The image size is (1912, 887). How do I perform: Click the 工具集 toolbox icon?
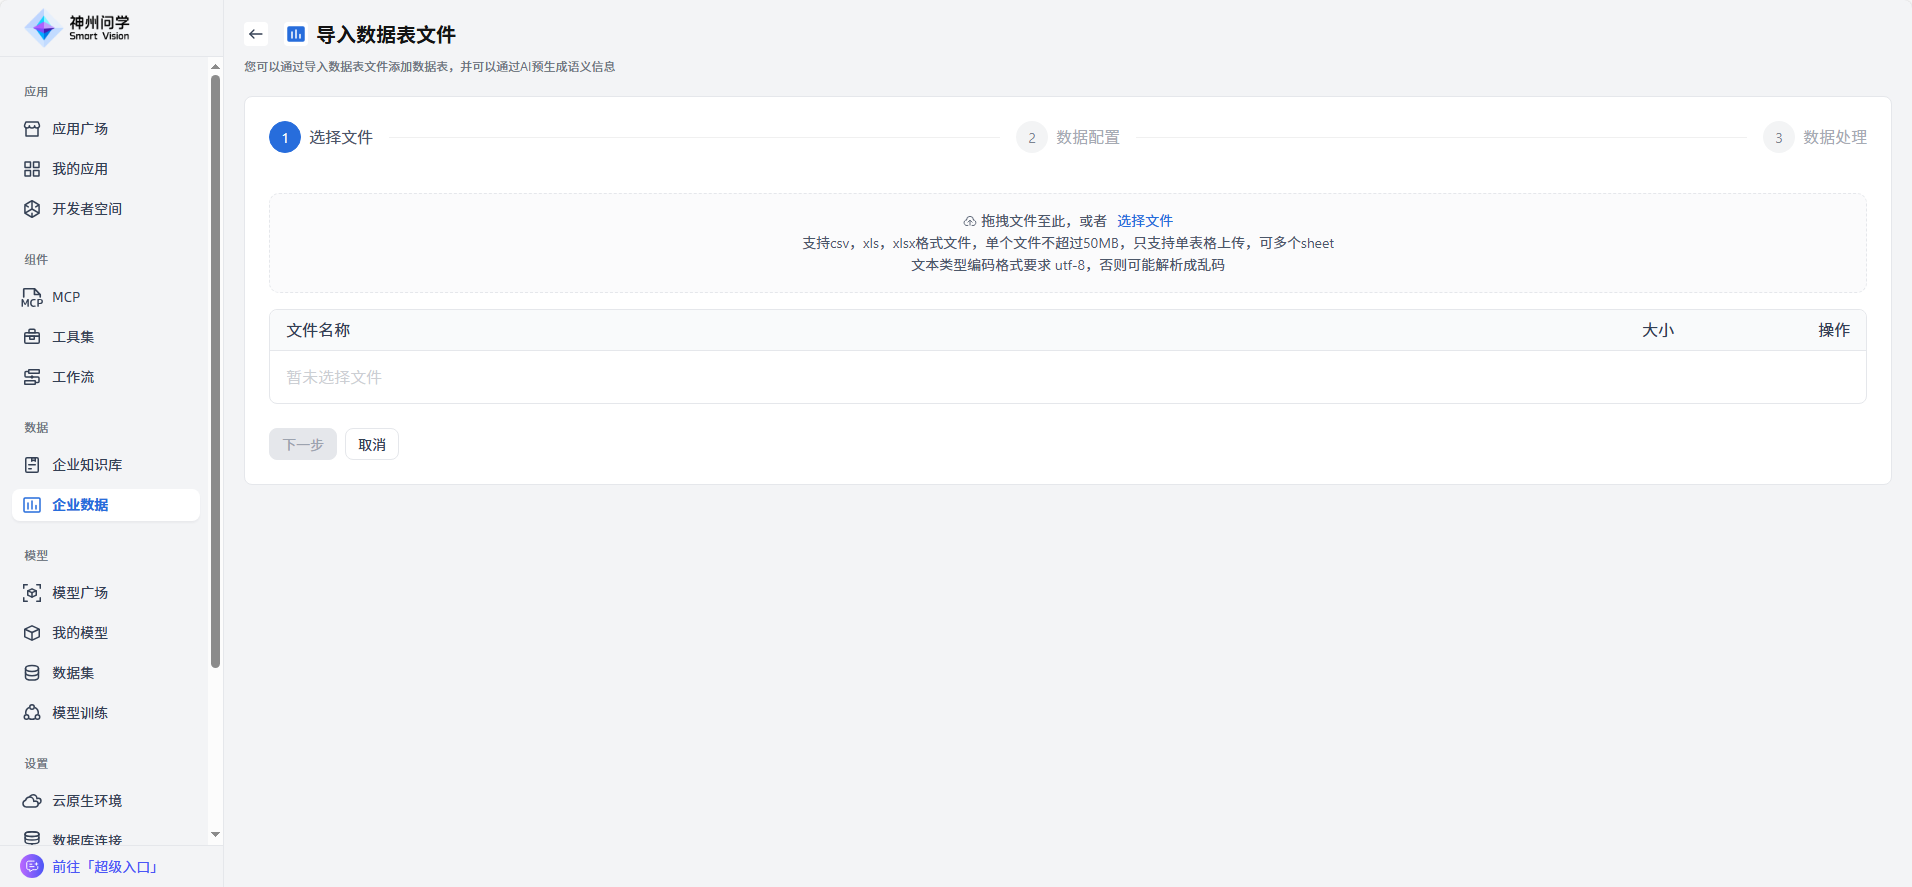32,337
